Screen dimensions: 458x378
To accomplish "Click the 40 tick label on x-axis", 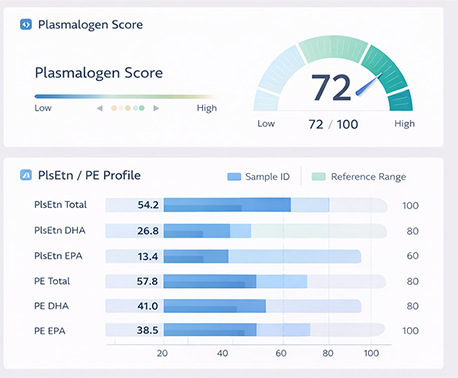I will tap(223, 353).
